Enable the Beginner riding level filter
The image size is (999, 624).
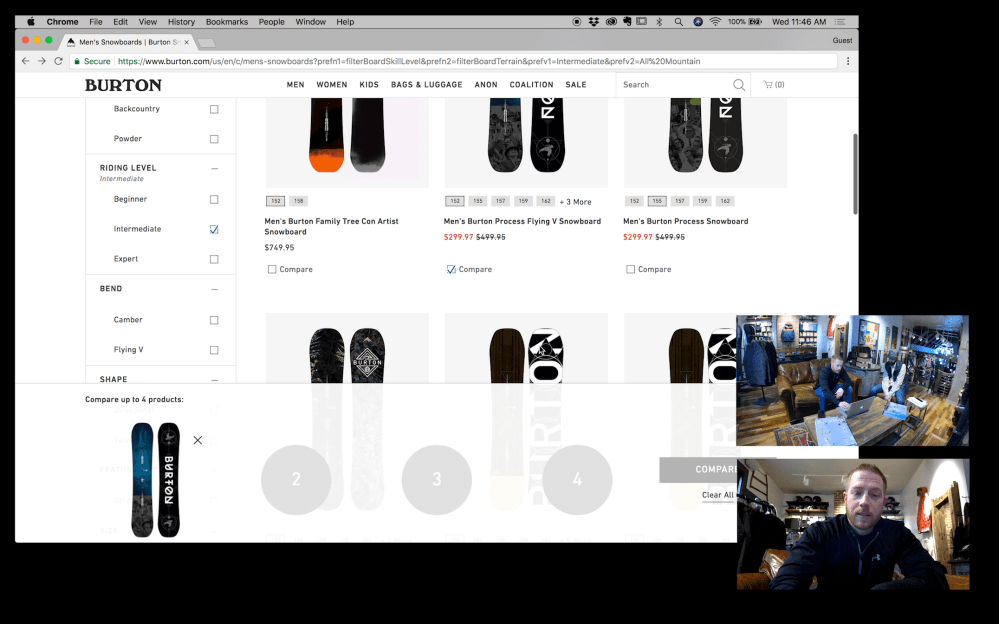213,198
